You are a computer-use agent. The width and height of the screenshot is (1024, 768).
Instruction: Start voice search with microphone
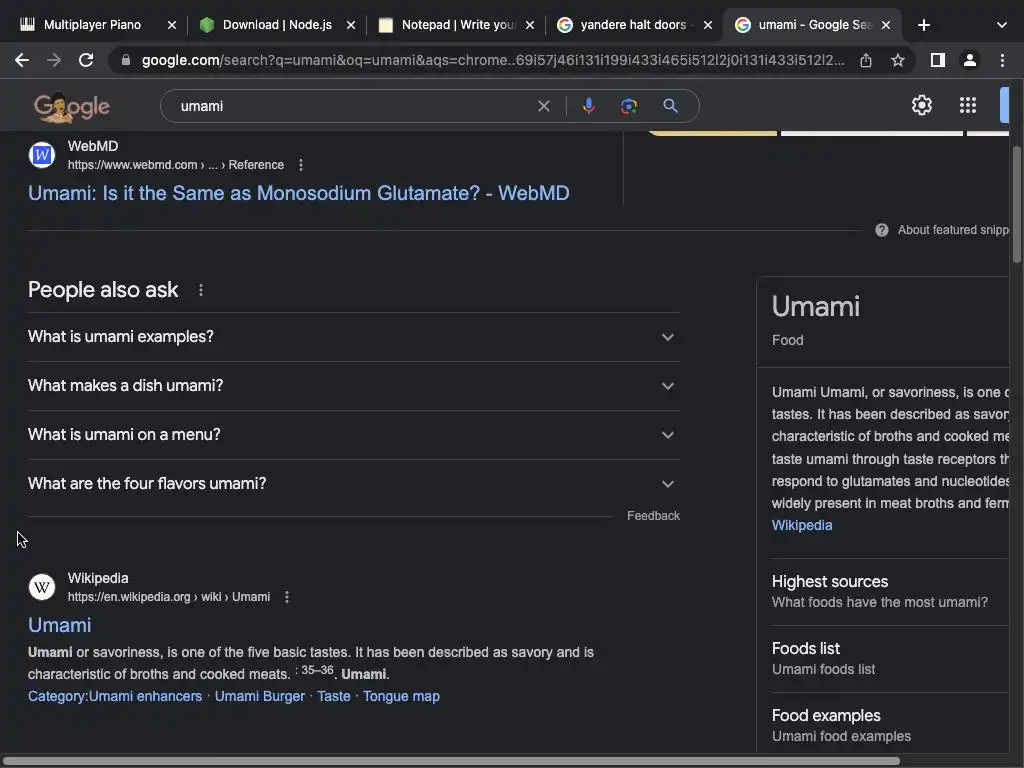pyautogui.click(x=588, y=106)
